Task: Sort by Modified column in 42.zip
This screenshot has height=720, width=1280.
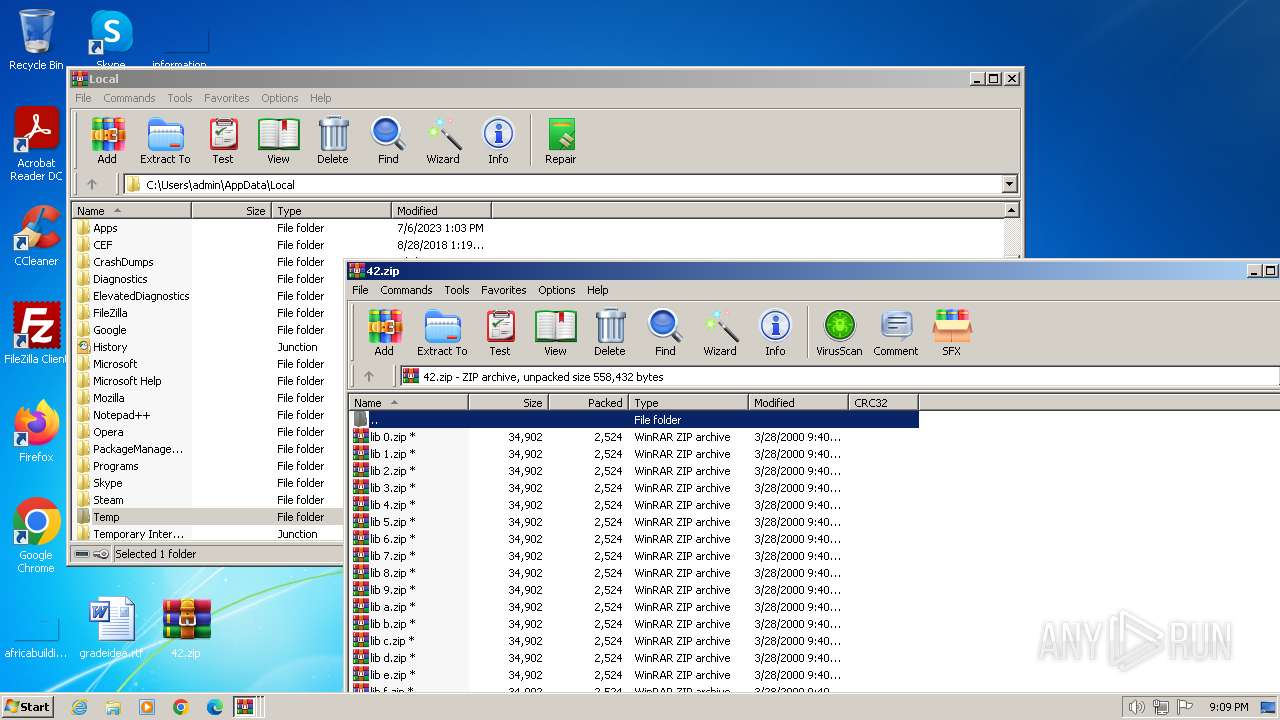Action: click(798, 402)
